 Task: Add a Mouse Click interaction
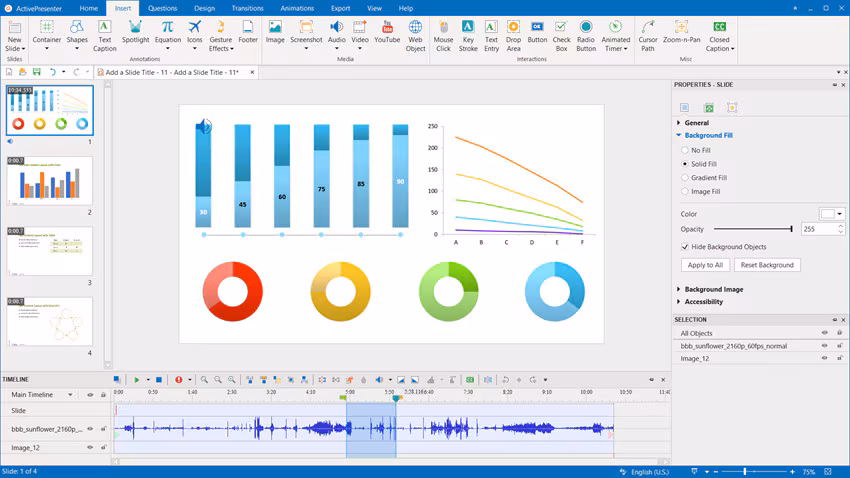pos(443,35)
